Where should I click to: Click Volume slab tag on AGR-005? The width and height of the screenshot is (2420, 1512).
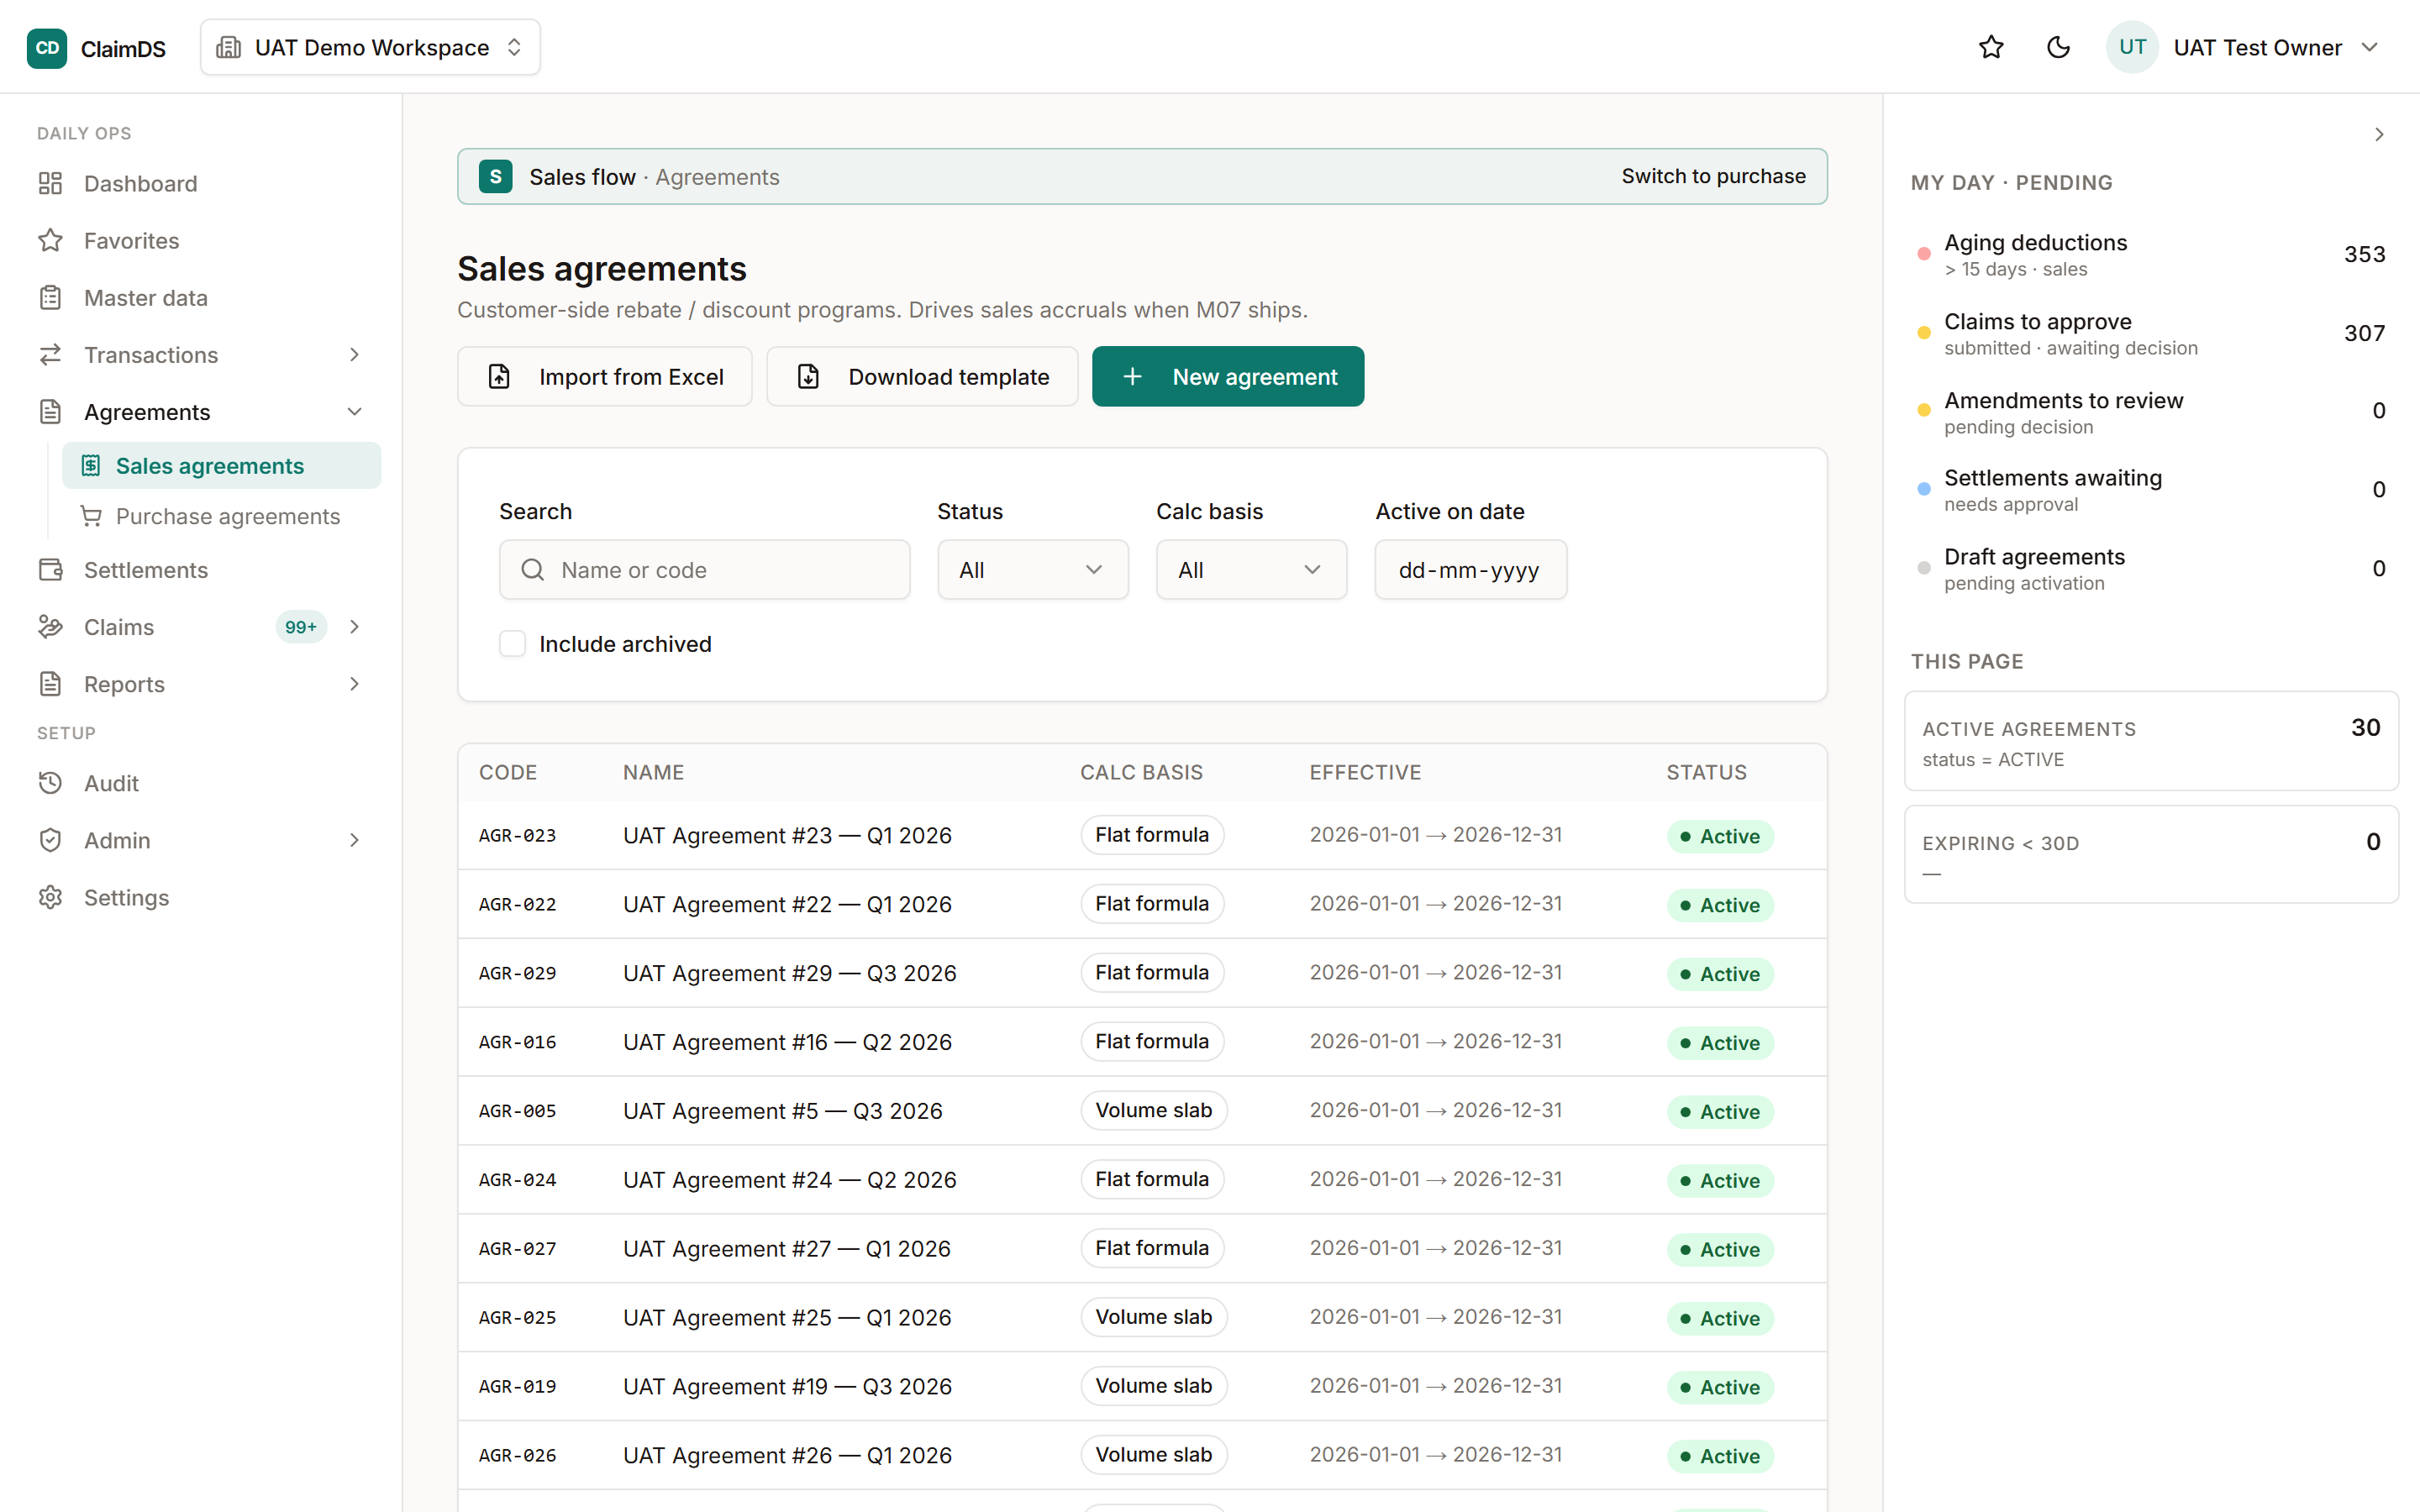pos(1153,1110)
